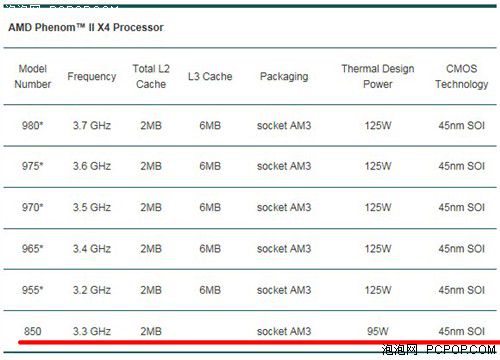Click the 2MB L2 cache in 975* row

[x=151, y=166]
